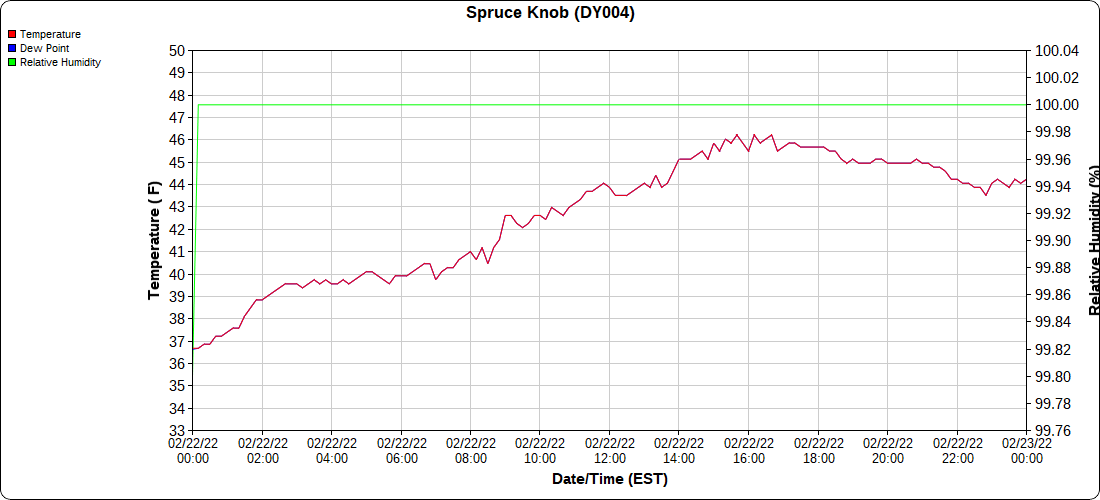Pick the 02/22/22 18:00 time axis label
The width and height of the screenshot is (1100, 500).
818,451
